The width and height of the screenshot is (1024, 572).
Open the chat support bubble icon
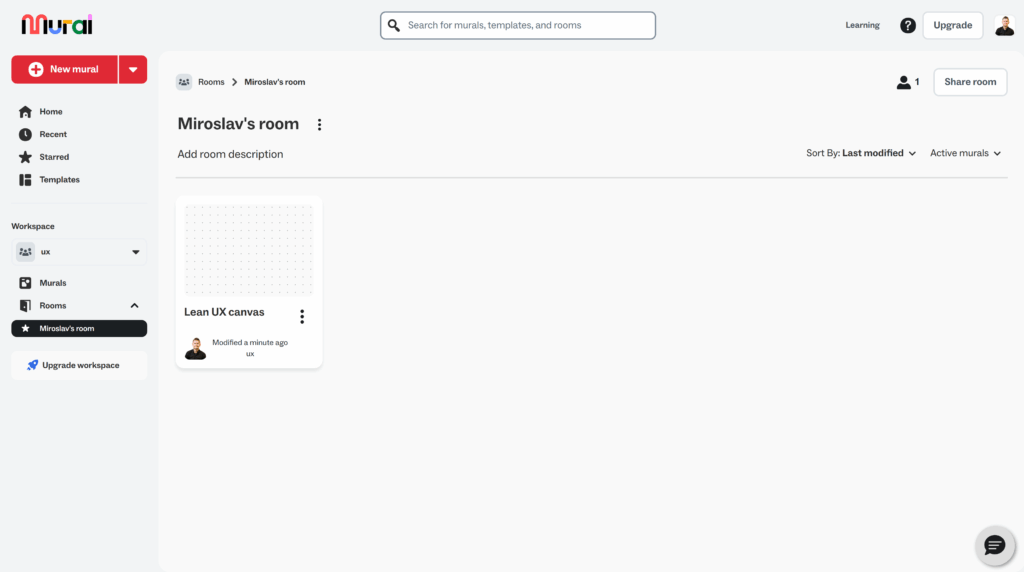[x=994, y=545]
